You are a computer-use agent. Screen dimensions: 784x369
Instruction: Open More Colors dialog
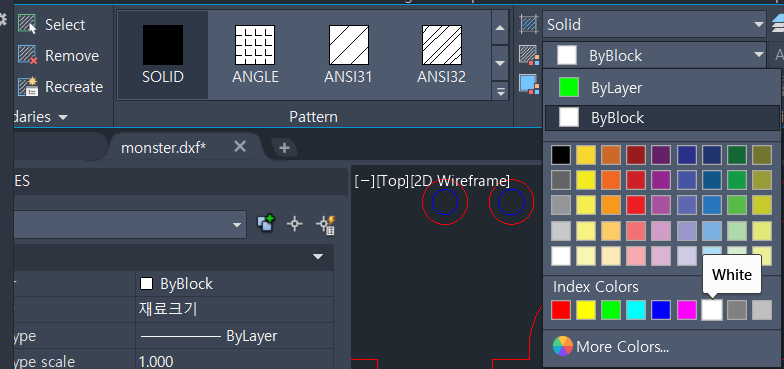coord(611,346)
